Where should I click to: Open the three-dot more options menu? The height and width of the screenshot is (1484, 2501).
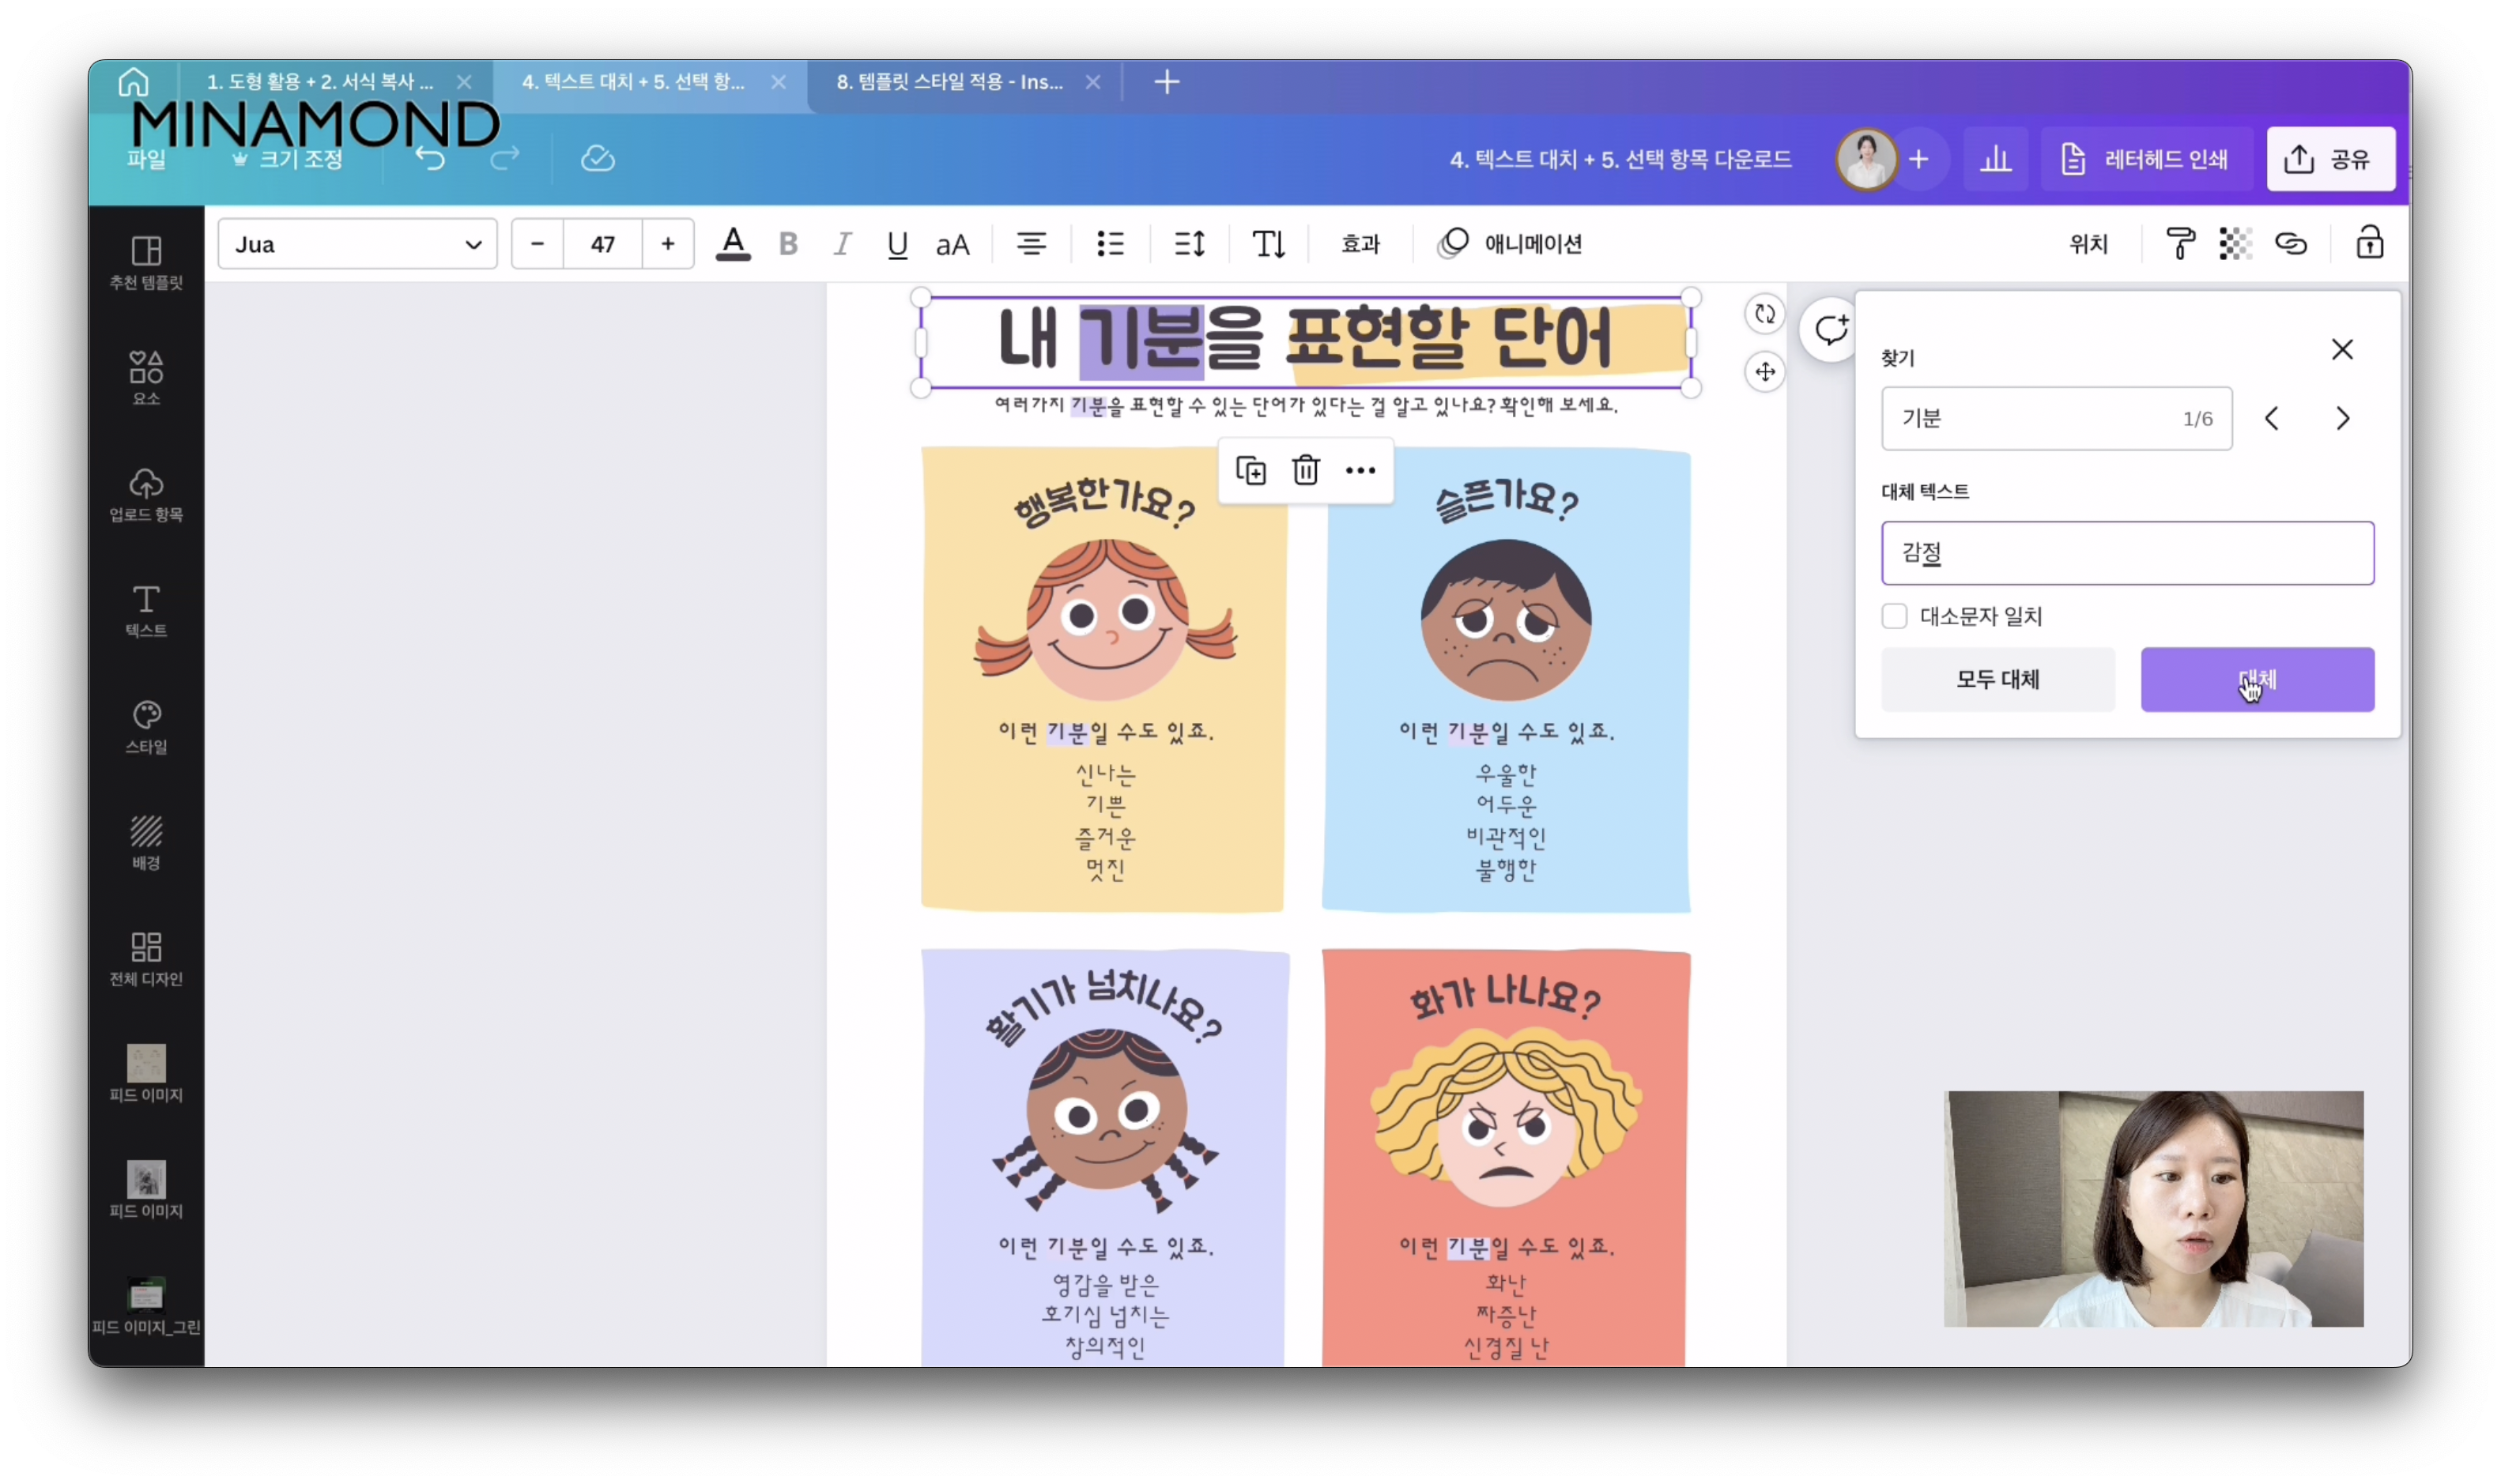[1360, 470]
